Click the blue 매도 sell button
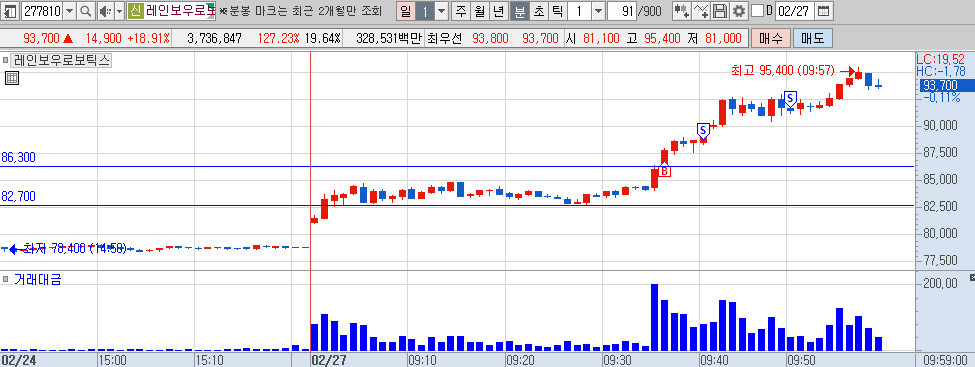This screenshot has height=367, width=975. click(x=813, y=39)
